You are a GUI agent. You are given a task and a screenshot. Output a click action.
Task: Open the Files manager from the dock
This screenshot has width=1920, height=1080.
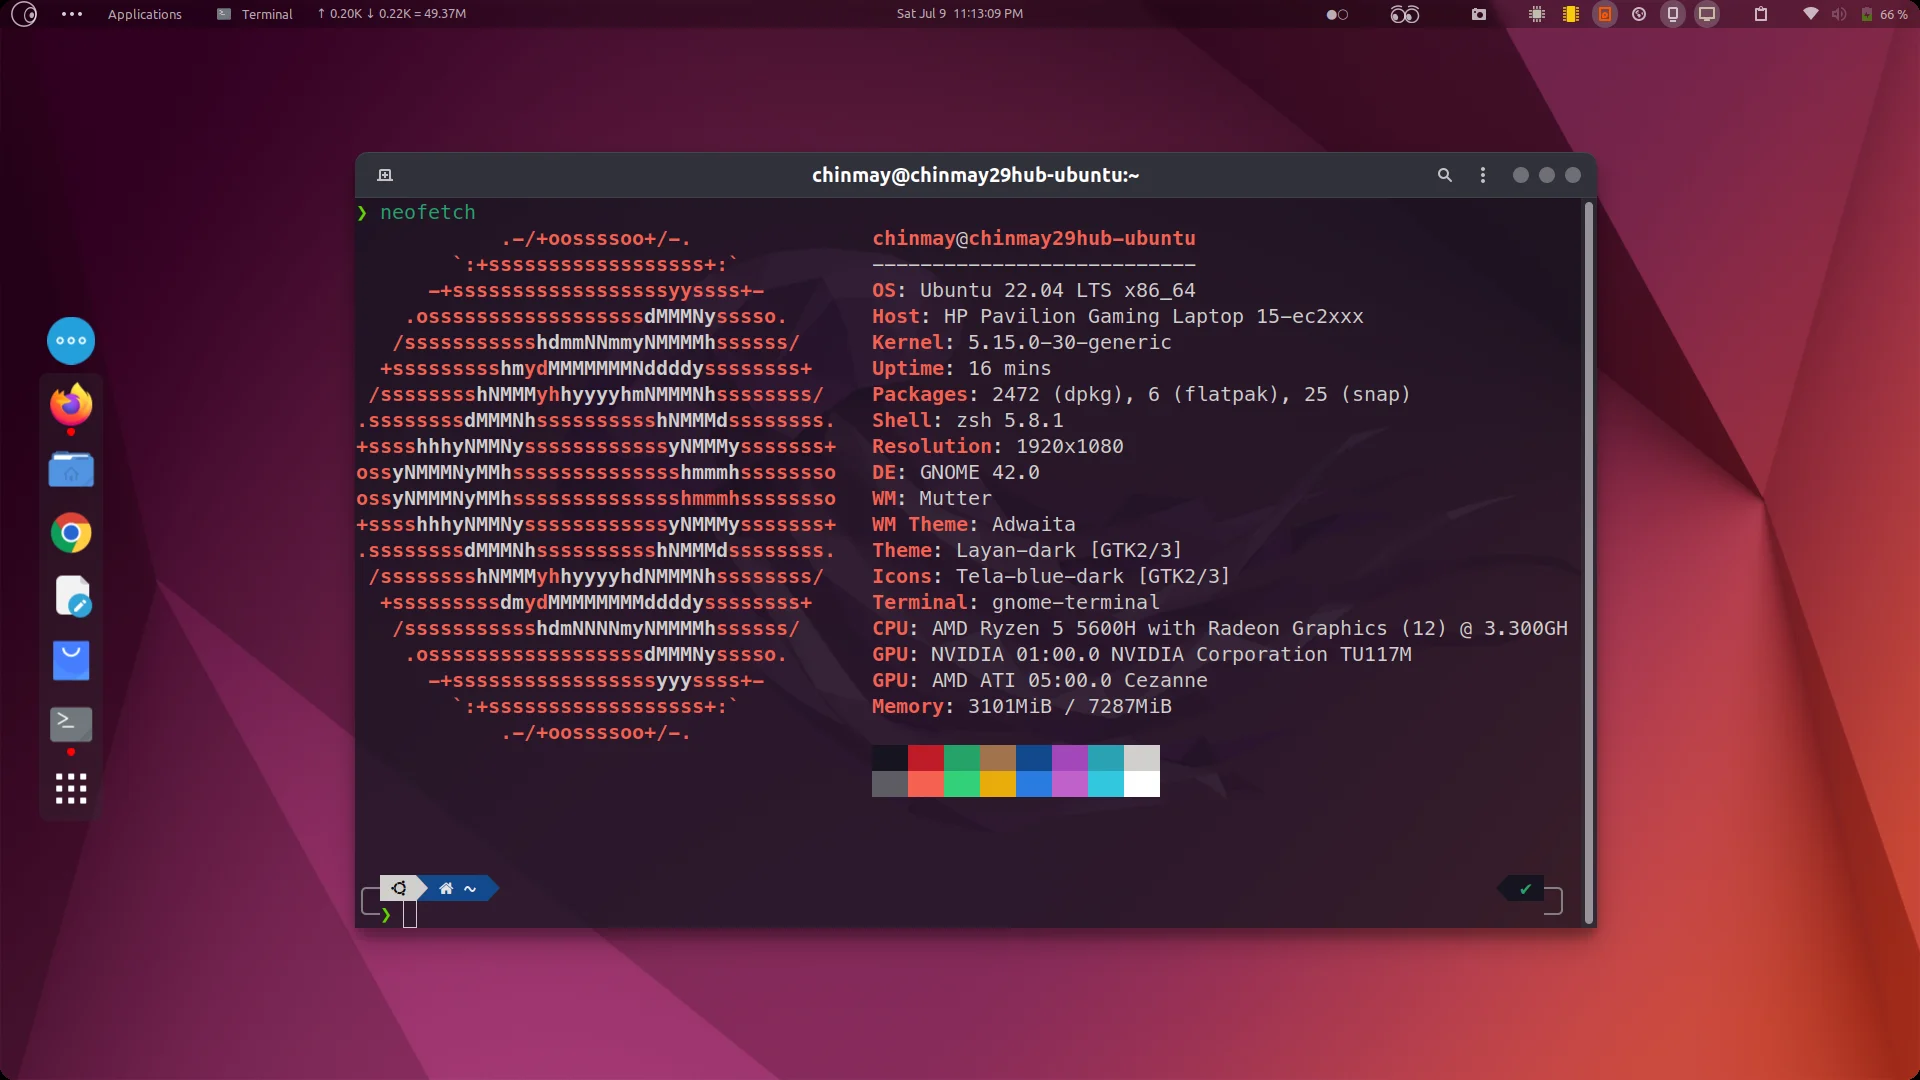click(71, 469)
